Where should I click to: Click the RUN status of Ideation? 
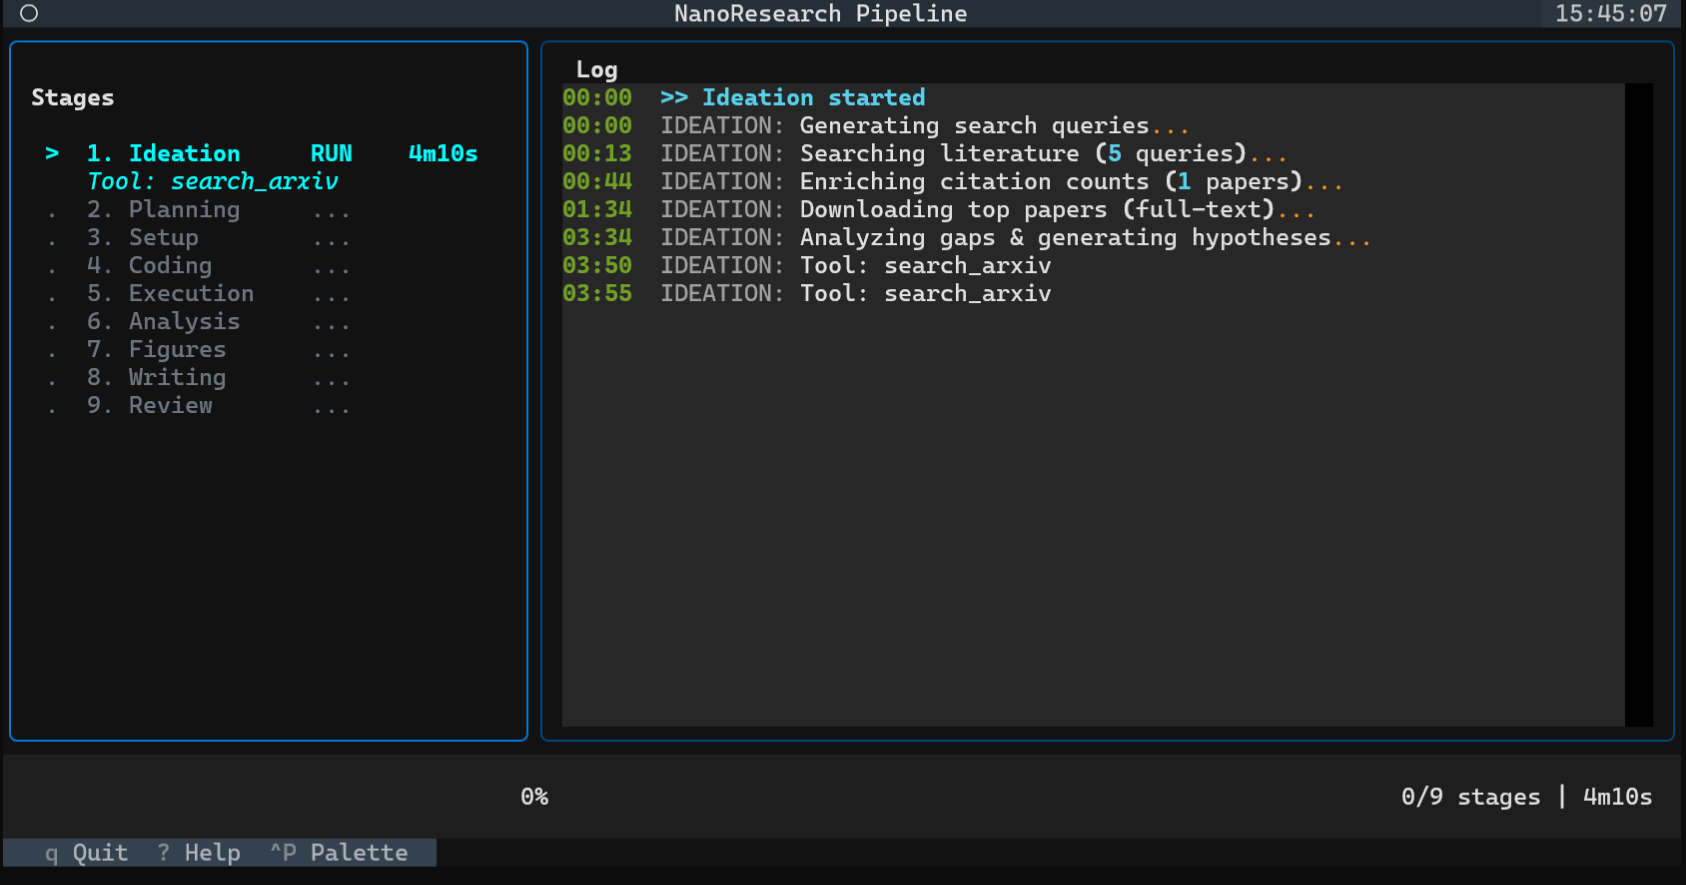click(331, 153)
